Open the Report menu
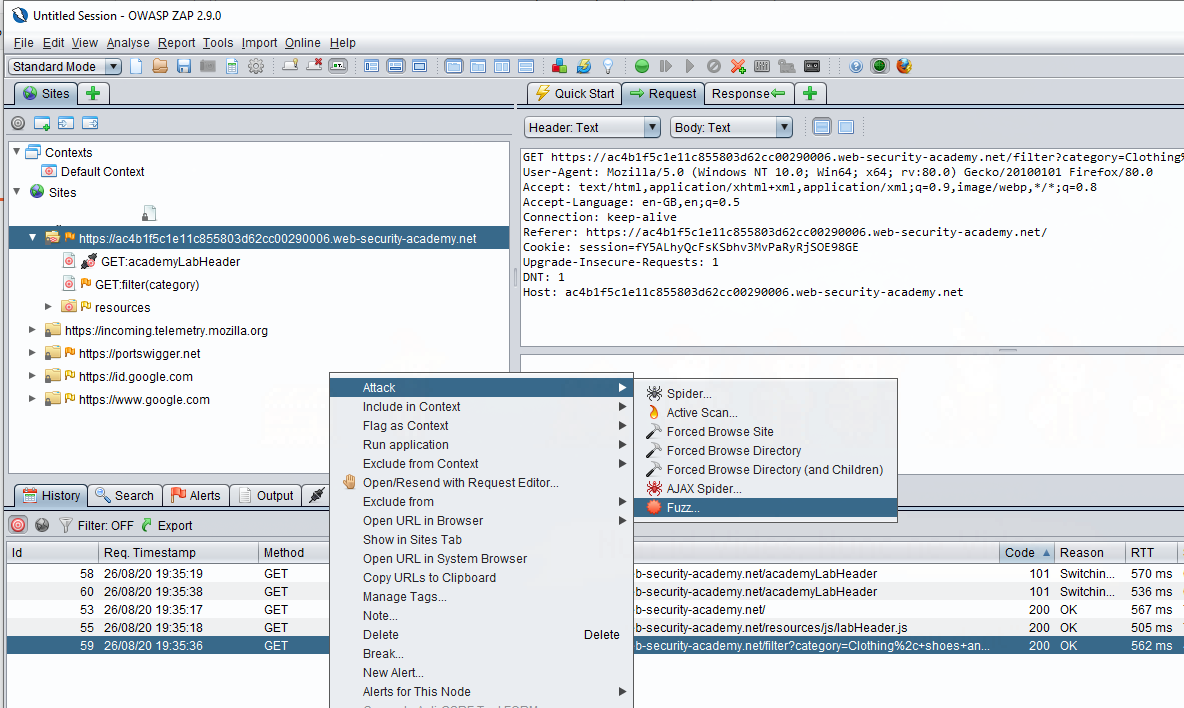The height and width of the screenshot is (708, 1184). pyautogui.click(x=176, y=43)
